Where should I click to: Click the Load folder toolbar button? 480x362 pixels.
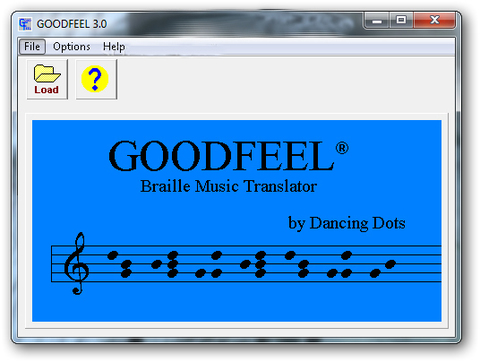click(x=47, y=79)
